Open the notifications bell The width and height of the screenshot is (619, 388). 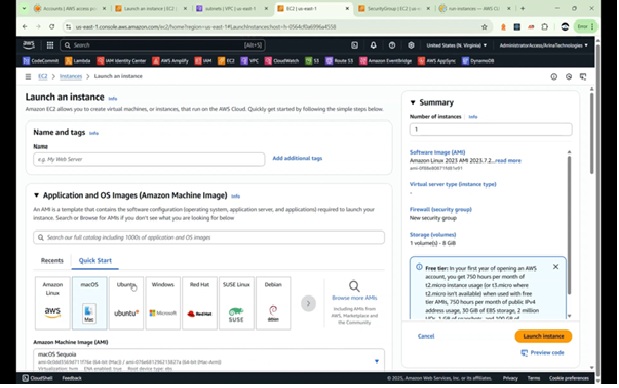click(x=373, y=45)
